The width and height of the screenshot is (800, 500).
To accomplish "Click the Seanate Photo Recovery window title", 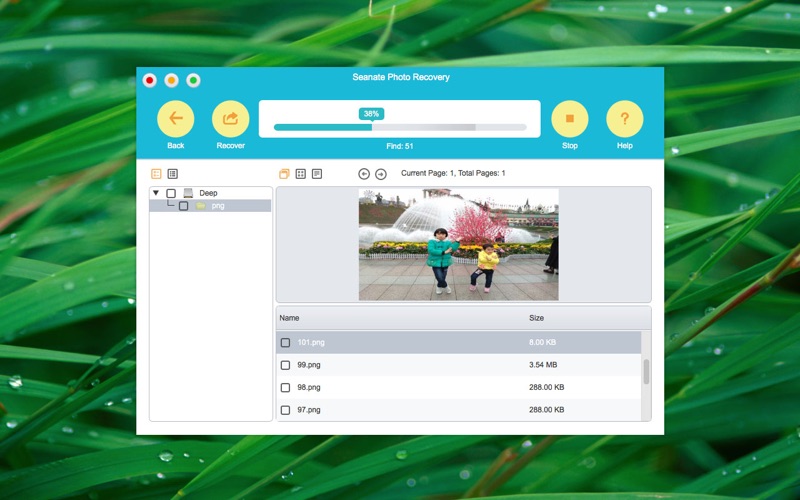I will pos(401,77).
